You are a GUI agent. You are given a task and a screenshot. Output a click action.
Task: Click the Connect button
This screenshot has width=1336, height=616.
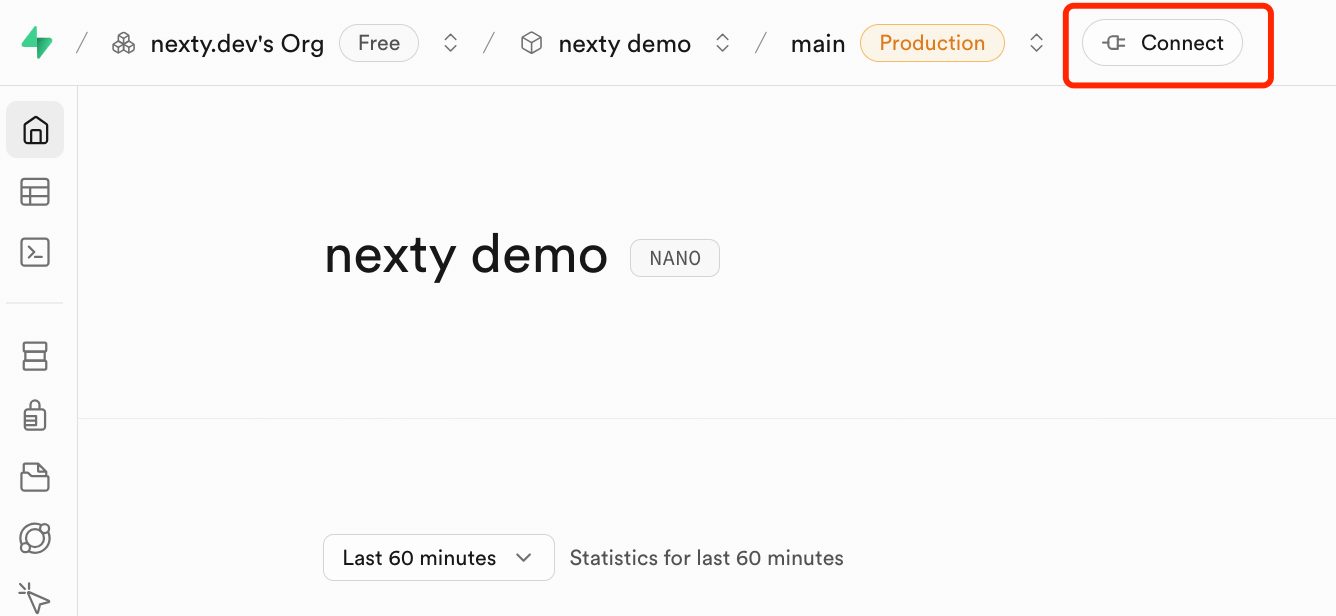[1163, 44]
